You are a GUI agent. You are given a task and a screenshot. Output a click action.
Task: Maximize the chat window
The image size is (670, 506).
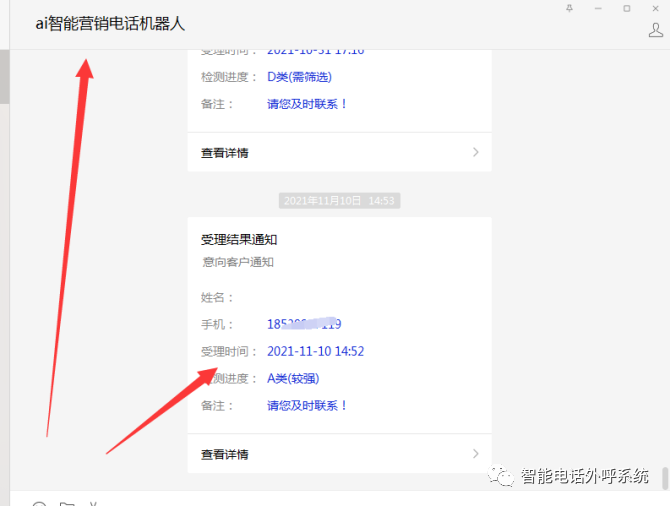pyautogui.click(x=626, y=9)
